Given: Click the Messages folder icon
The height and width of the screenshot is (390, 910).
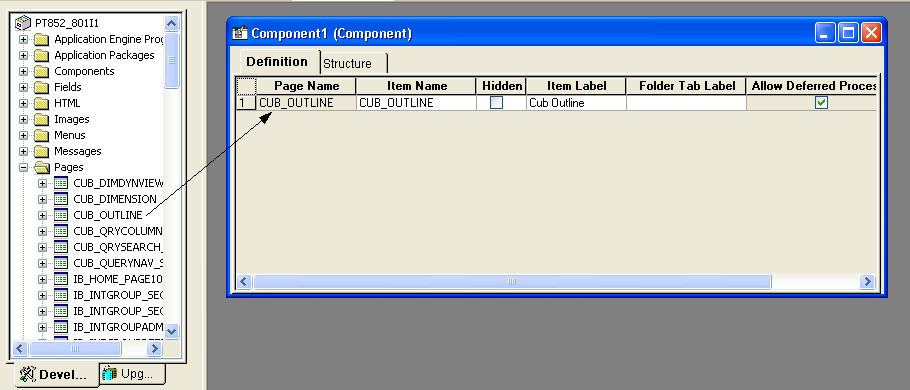Looking at the screenshot, I should tap(41, 151).
